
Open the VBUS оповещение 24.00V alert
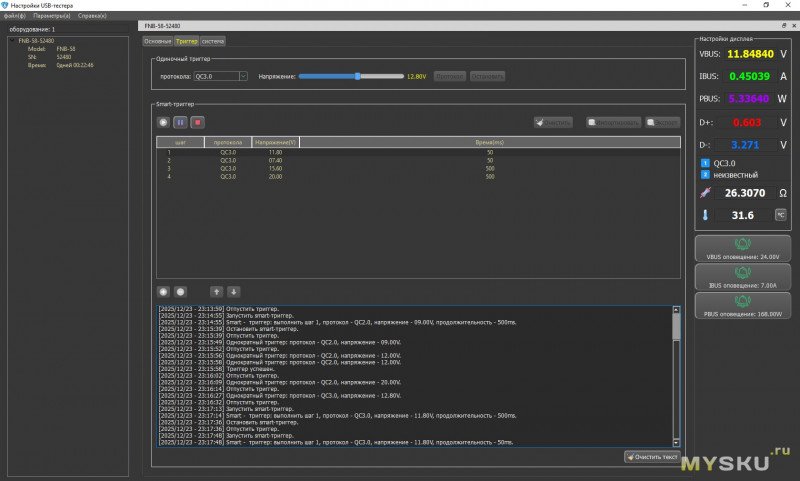[x=741, y=248]
